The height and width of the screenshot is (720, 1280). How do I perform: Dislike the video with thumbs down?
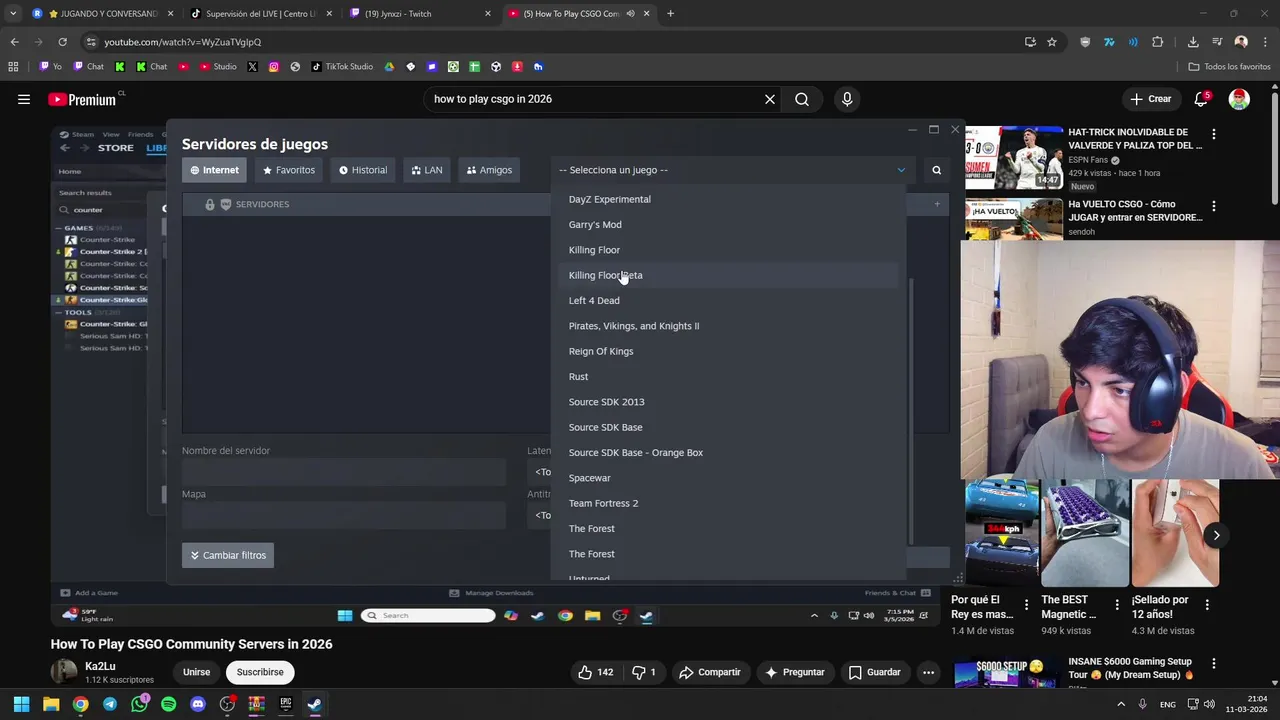tap(646, 672)
